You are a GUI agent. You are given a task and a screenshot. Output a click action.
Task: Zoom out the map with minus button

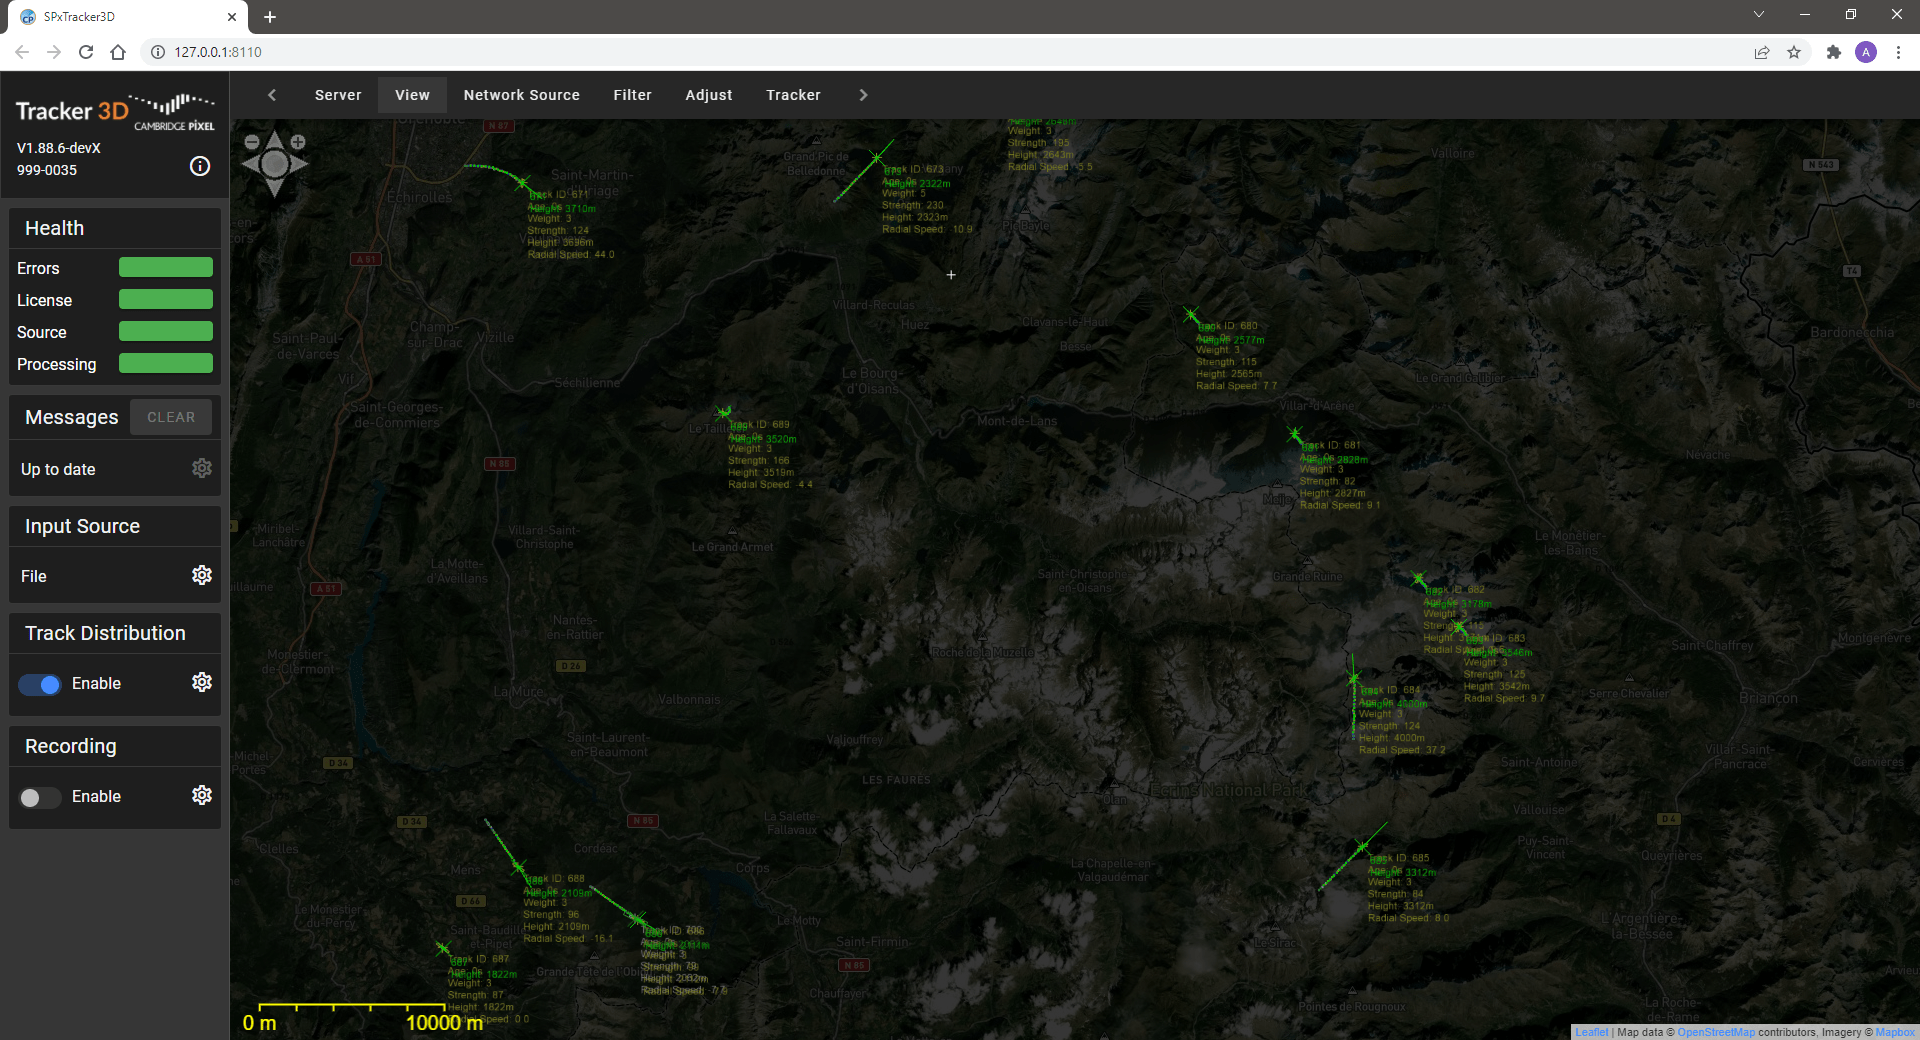click(x=252, y=142)
